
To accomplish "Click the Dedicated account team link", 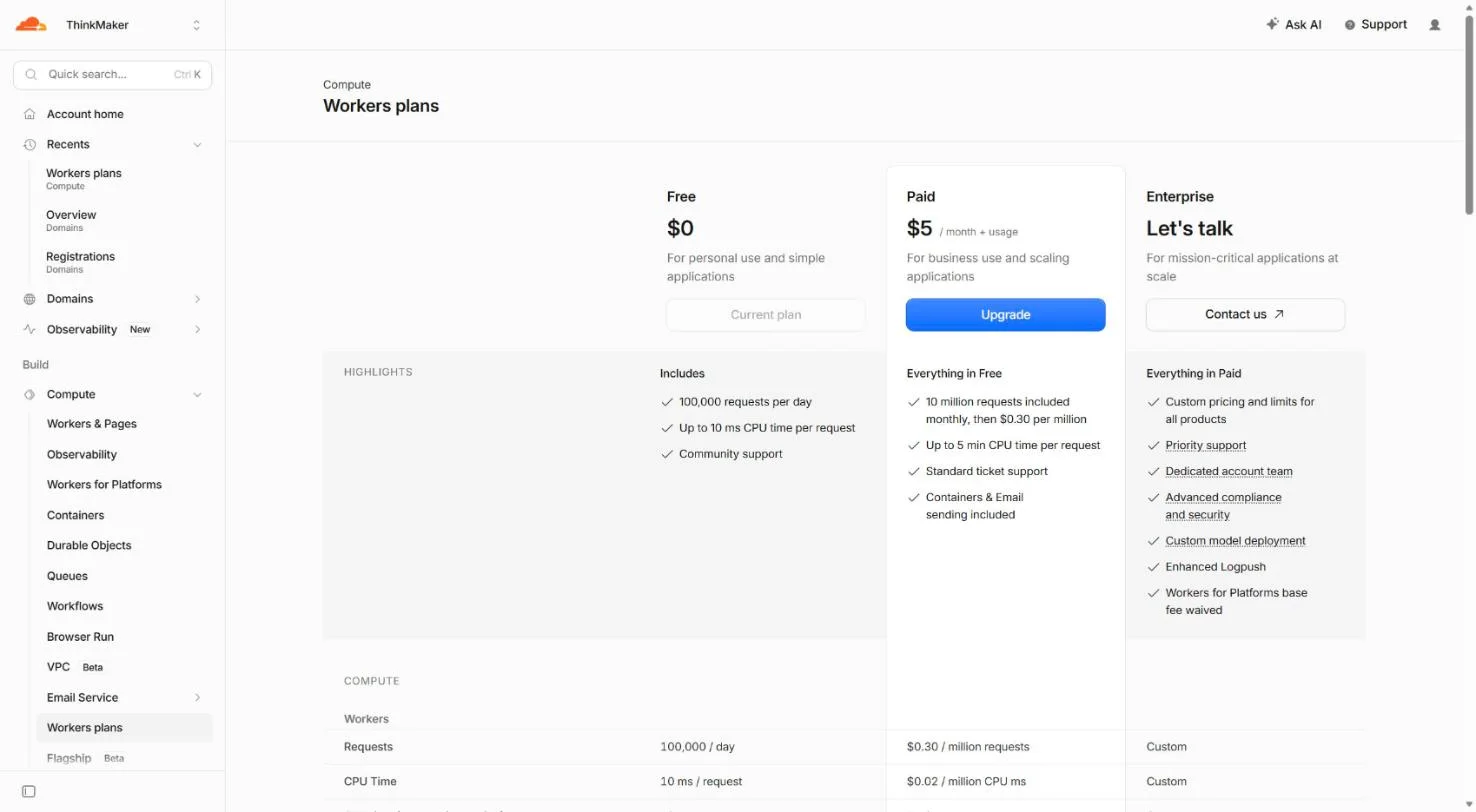I will pyautogui.click(x=1228, y=471).
